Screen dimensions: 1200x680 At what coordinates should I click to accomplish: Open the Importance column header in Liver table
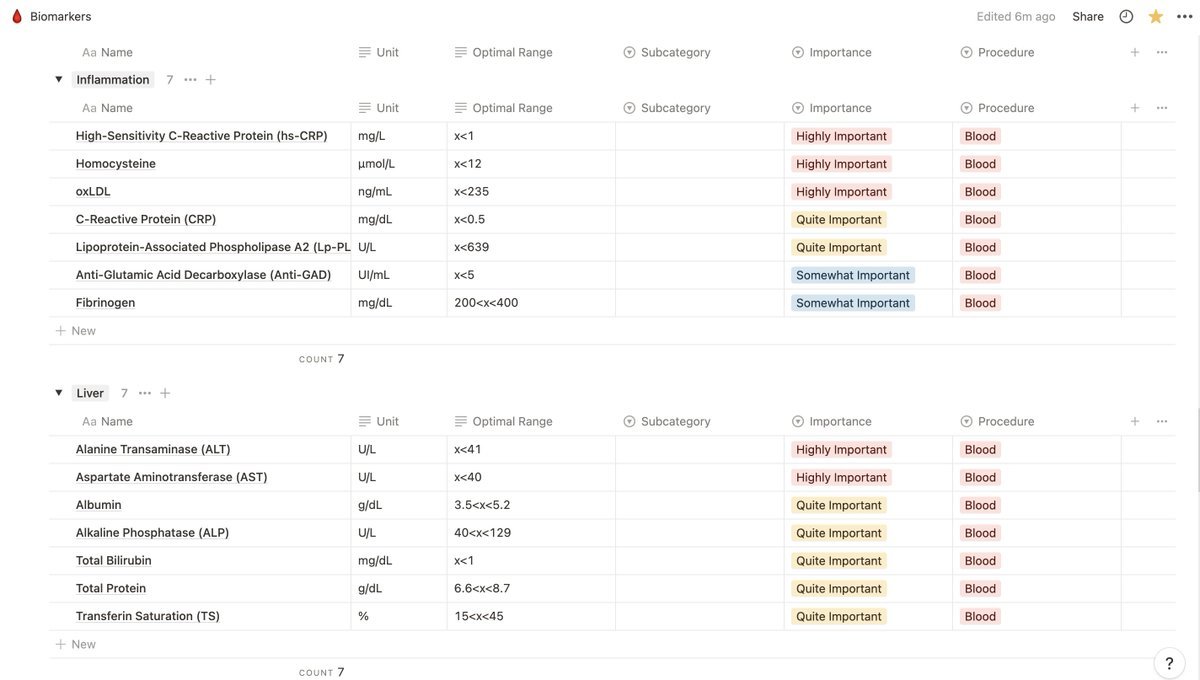click(x=840, y=422)
